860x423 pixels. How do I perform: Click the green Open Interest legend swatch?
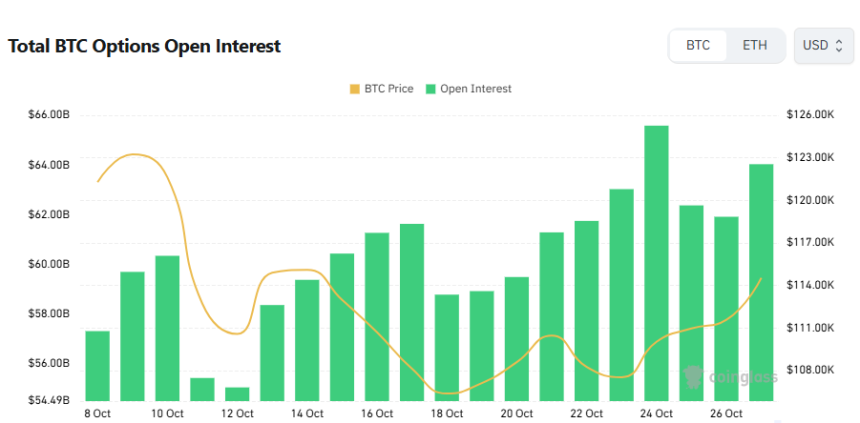(430, 89)
